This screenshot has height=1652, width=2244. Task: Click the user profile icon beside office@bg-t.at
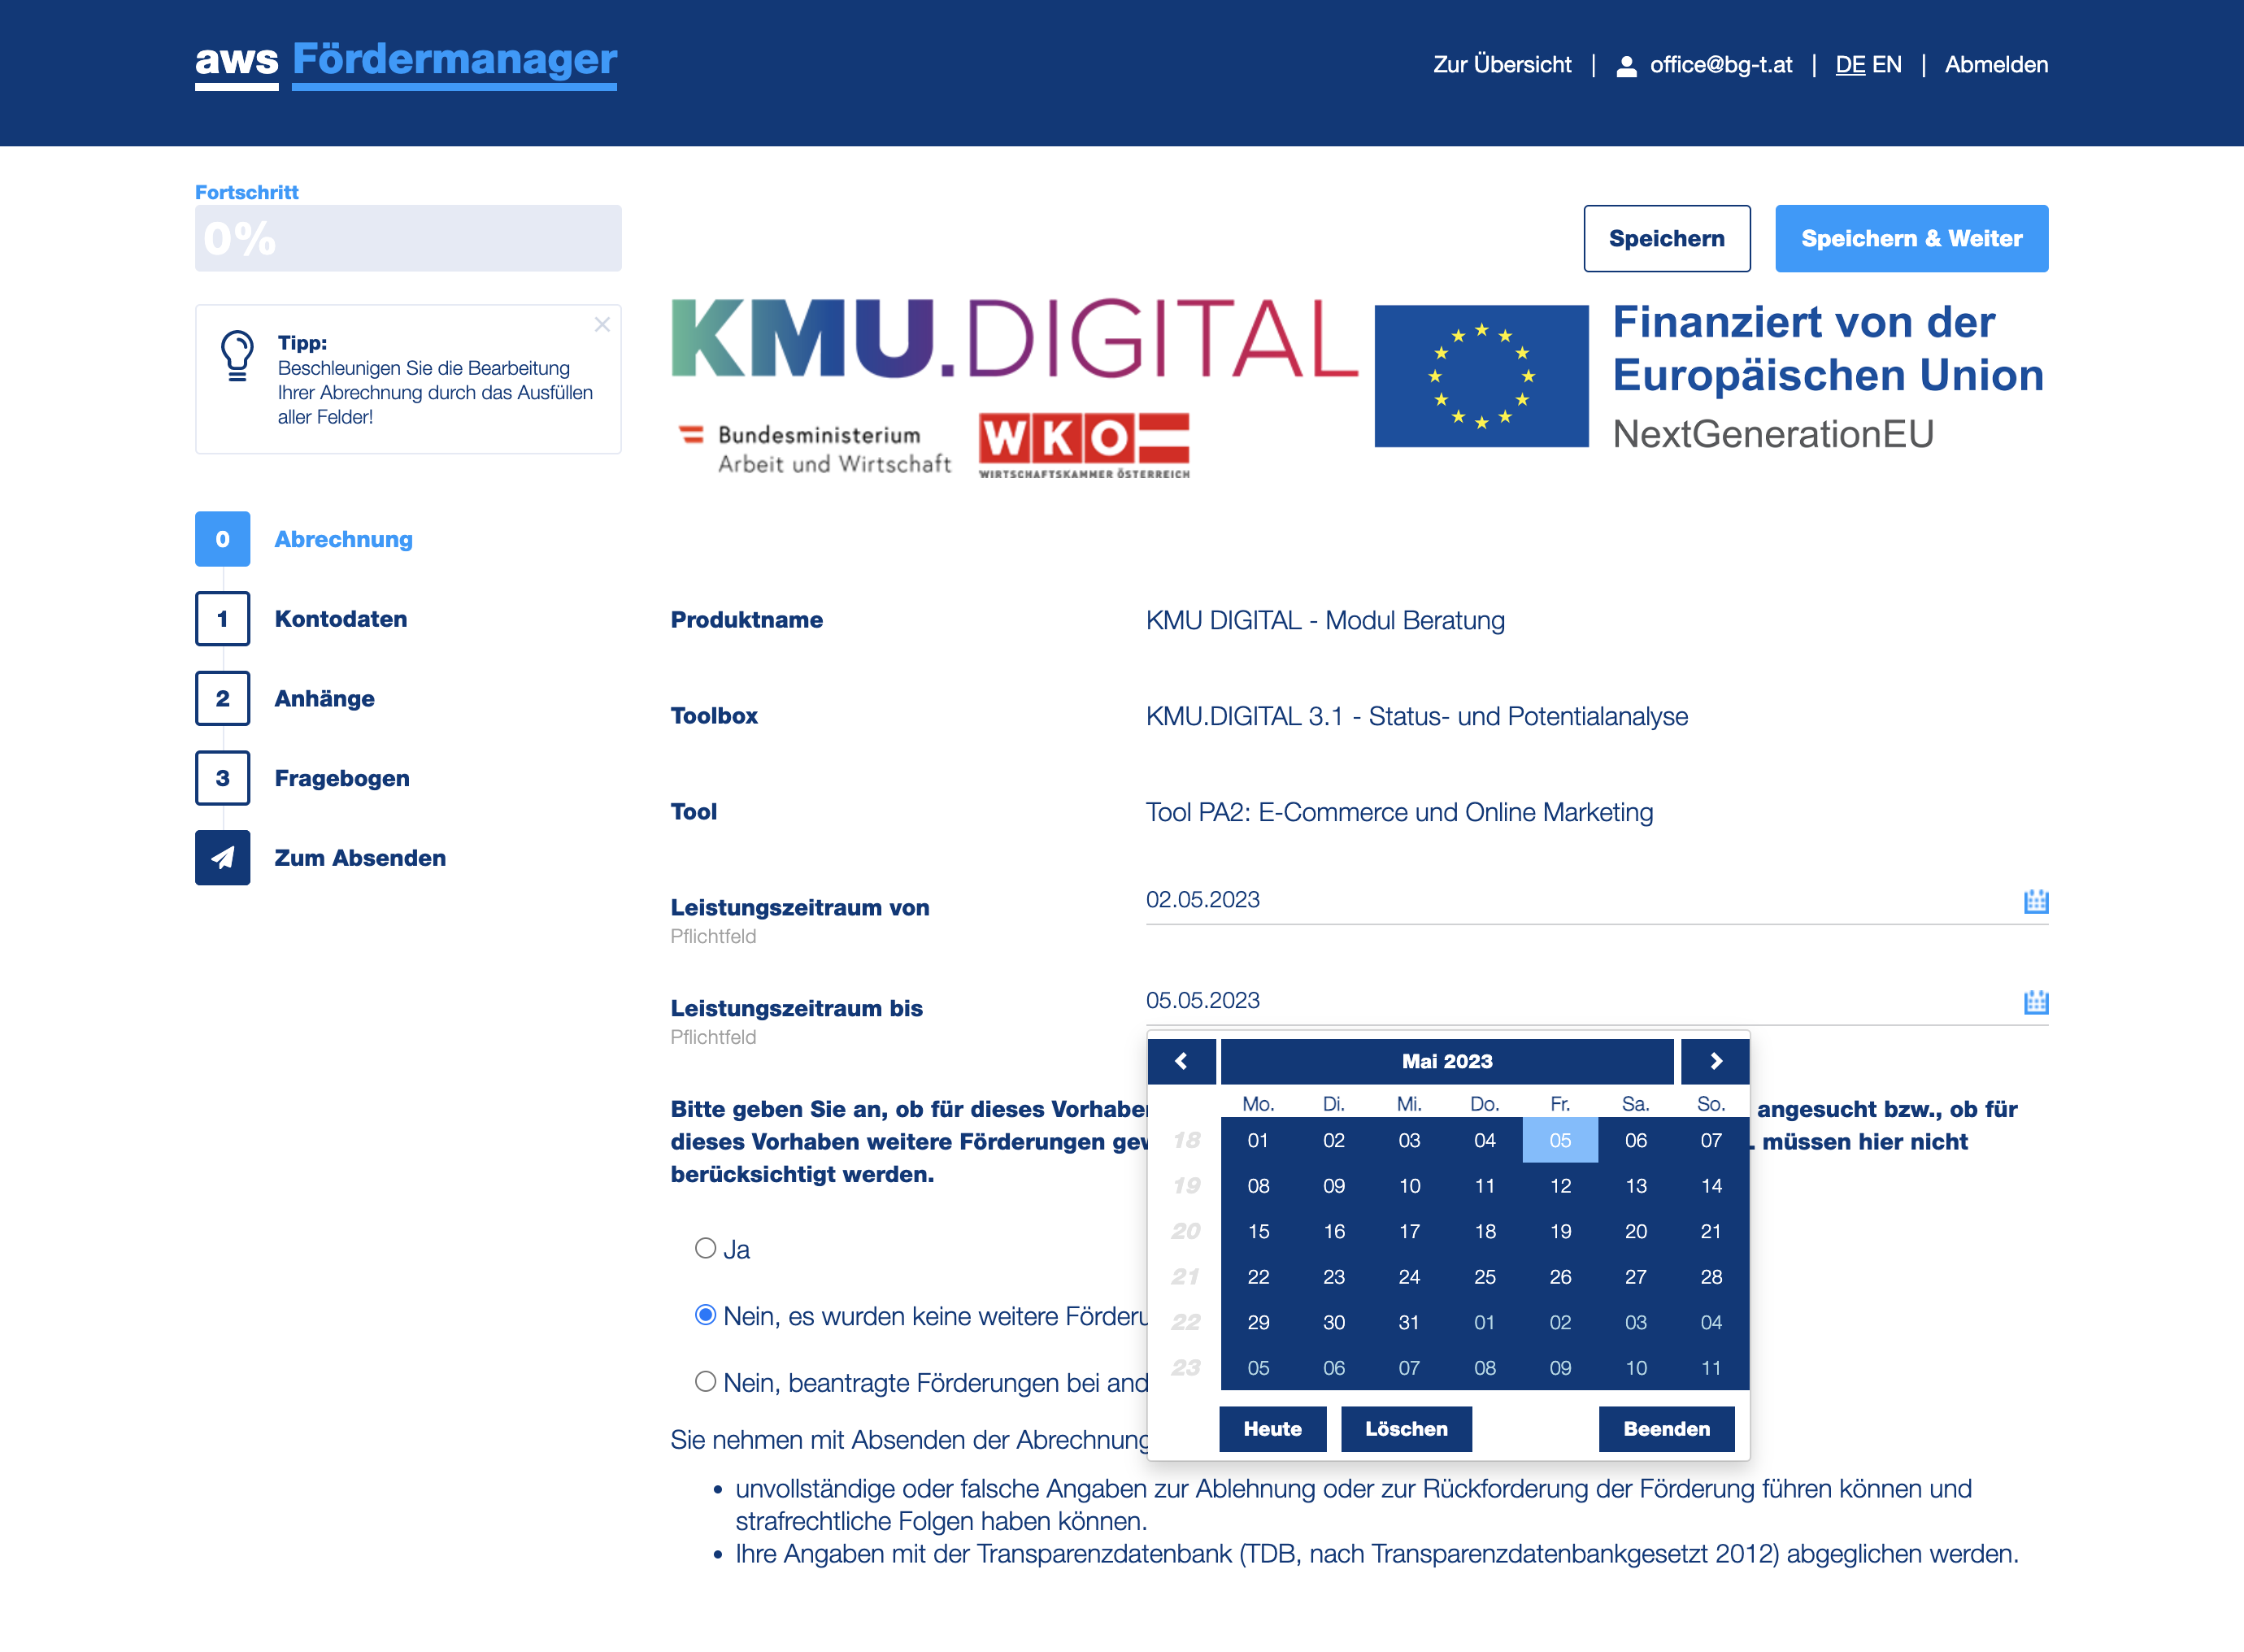[x=1627, y=66]
